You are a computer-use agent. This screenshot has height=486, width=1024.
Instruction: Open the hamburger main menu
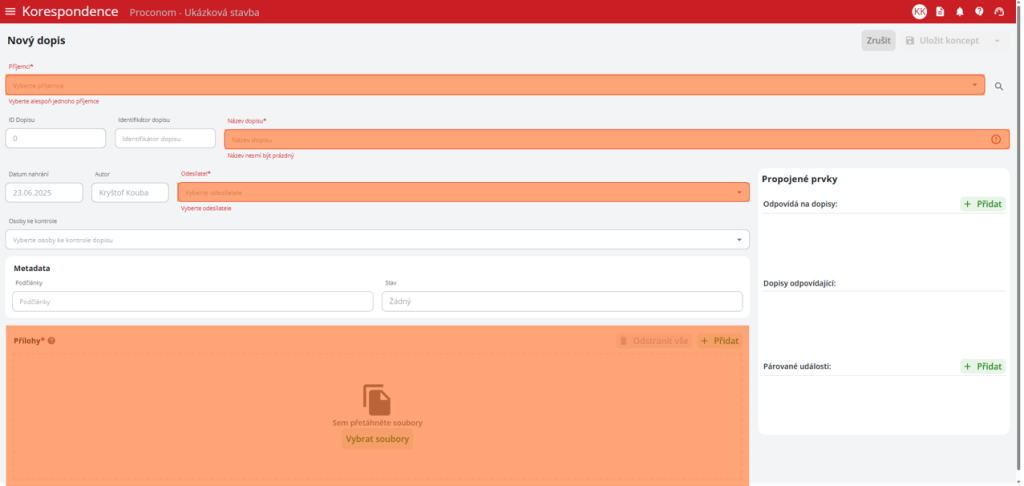click(11, 11)
